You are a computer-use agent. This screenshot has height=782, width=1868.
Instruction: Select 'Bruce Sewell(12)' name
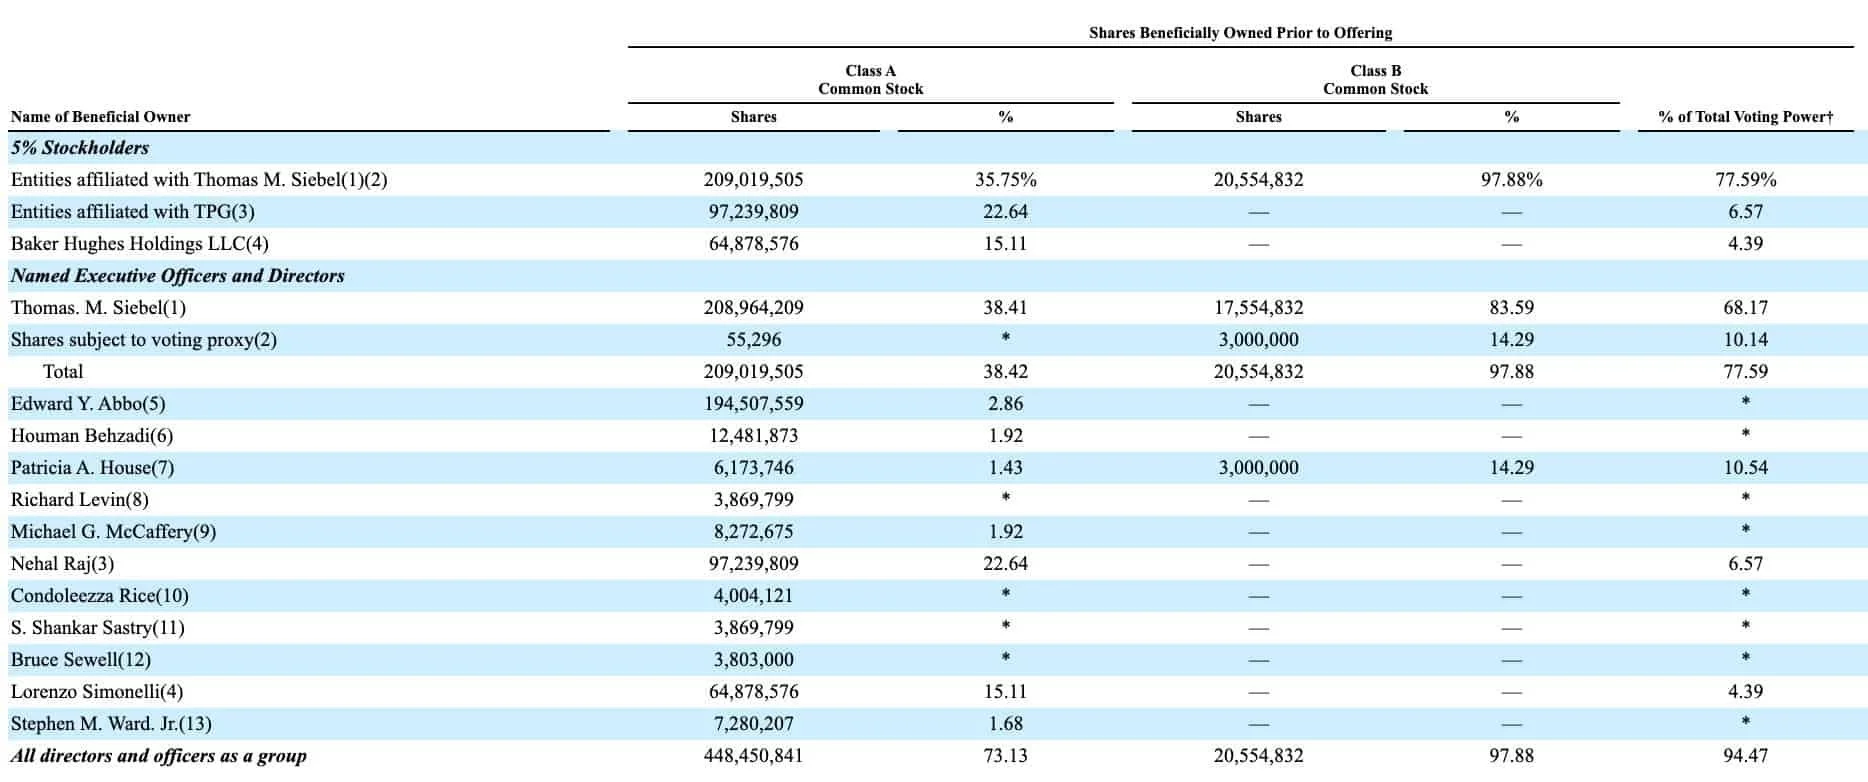pos(81,660)
